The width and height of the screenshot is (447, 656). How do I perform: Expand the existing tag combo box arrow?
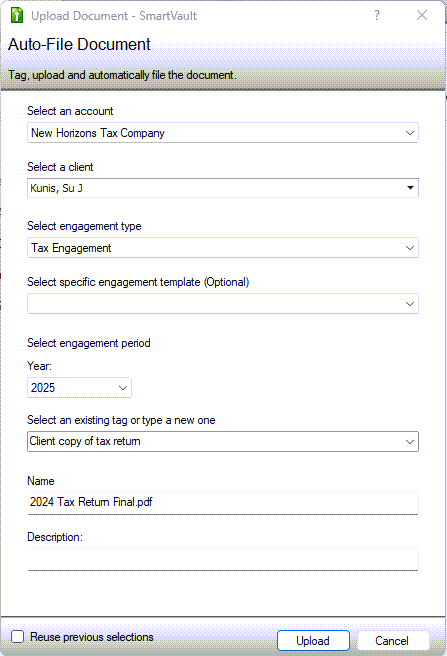tap(410, 442)
